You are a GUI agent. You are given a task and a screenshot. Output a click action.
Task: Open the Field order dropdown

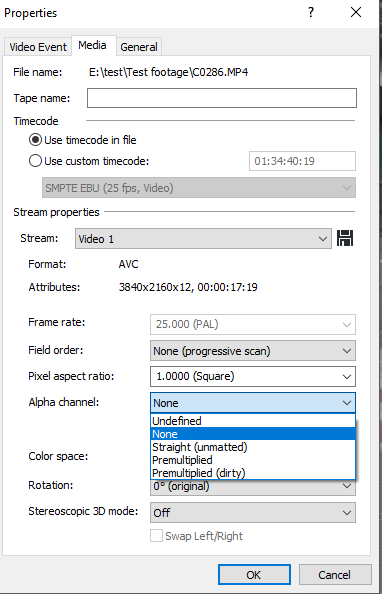click(x=253, y=351)
